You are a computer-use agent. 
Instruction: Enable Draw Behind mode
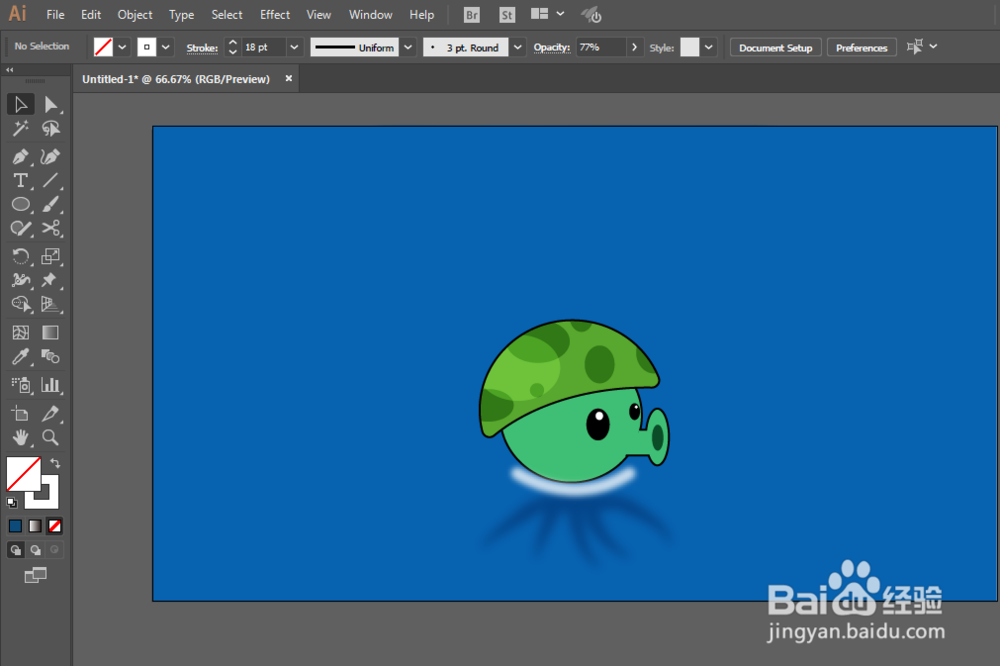pyautogui.click(x=35, y=550)
